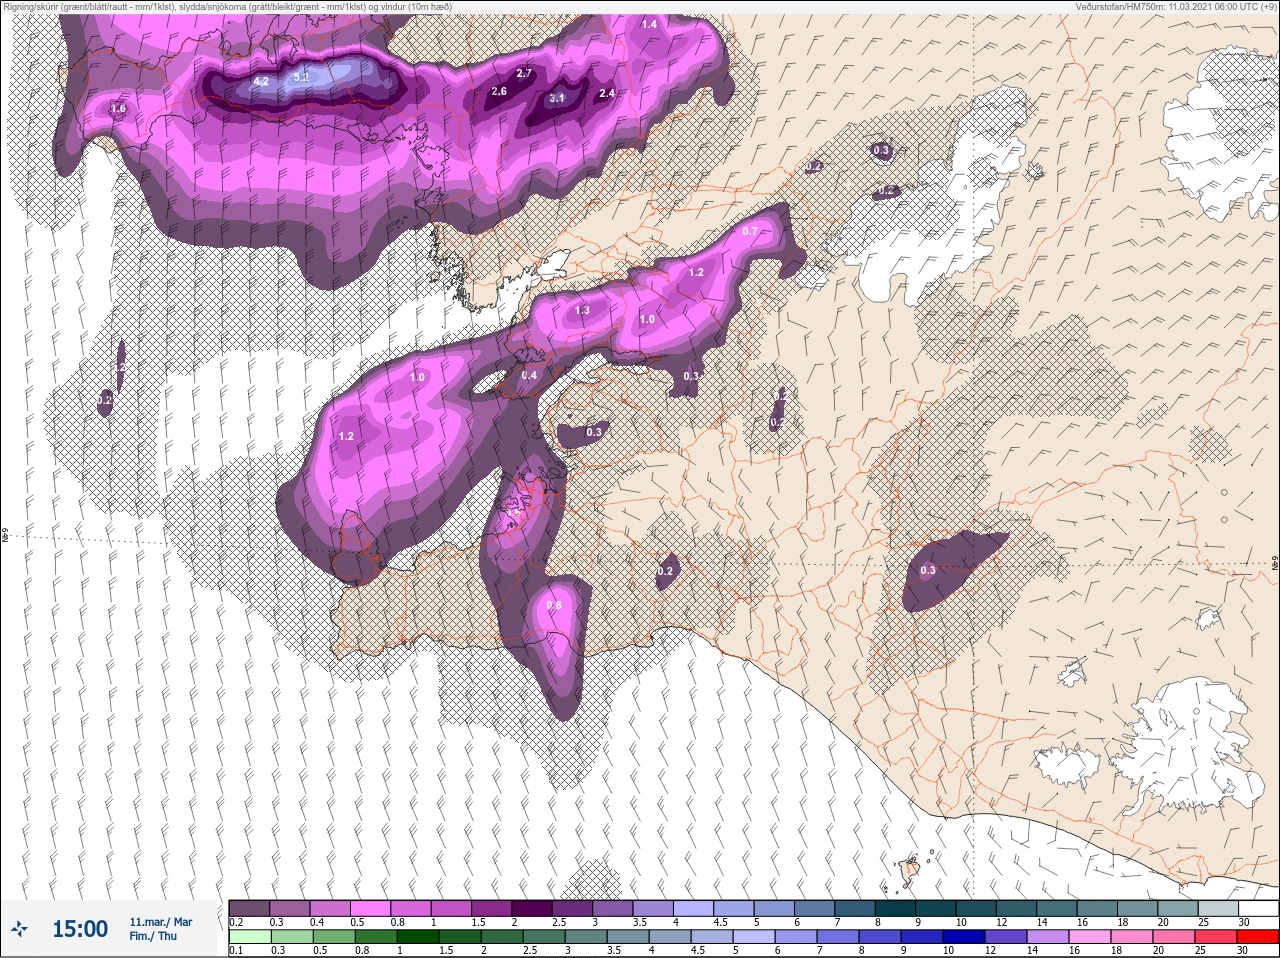Click the 15:00 forecast time label
The image size is (1280, 958).
click(80, 930)
